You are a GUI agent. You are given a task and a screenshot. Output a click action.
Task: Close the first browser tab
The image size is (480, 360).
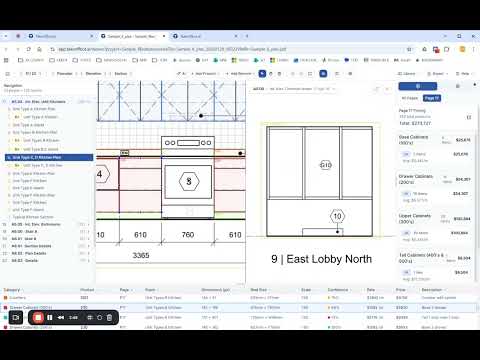click(91, 36)
